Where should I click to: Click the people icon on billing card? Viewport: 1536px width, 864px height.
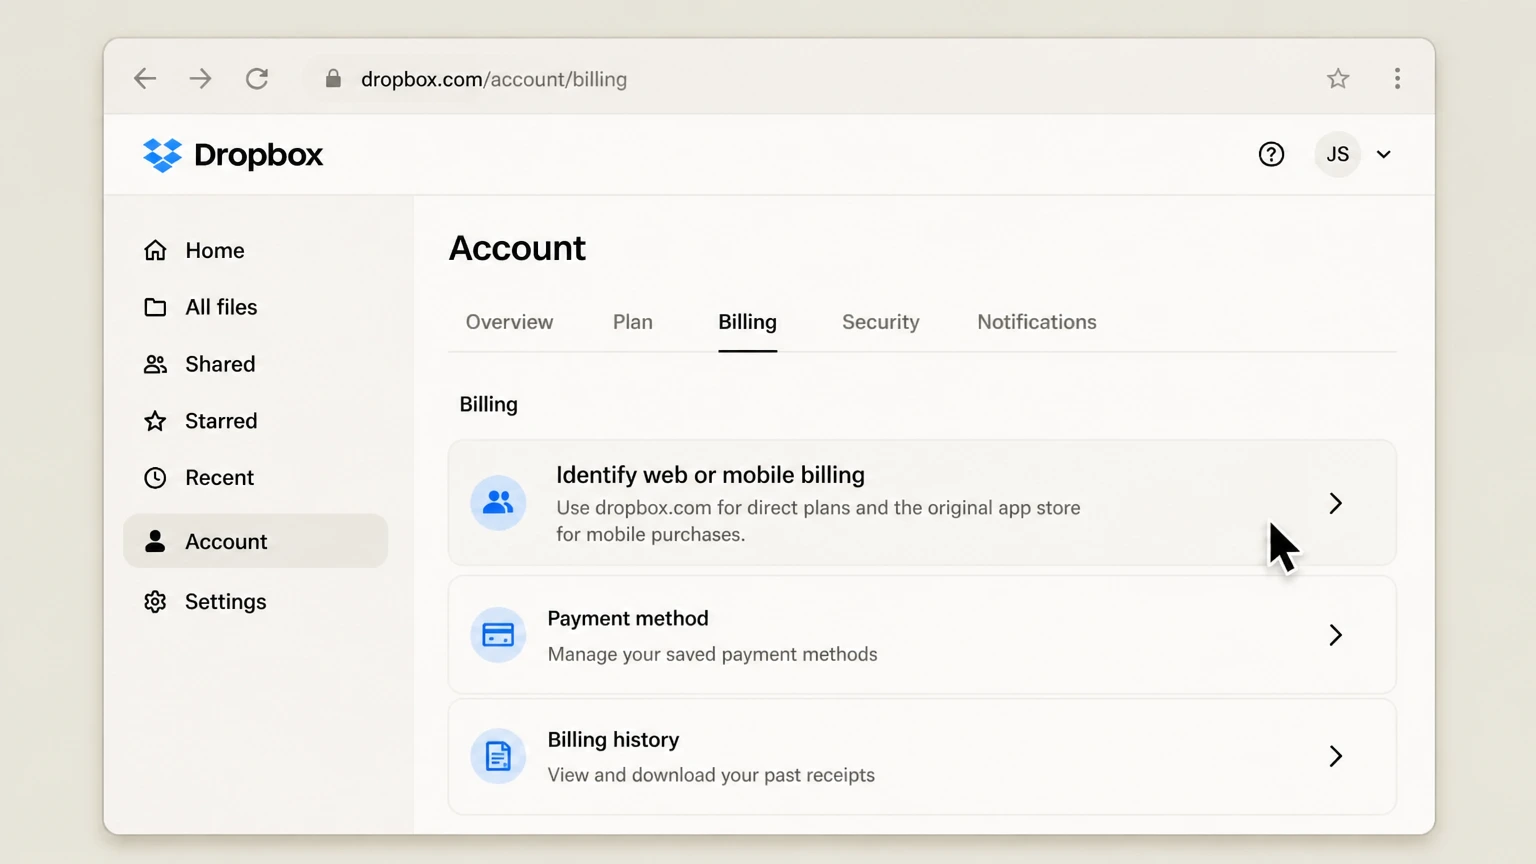pos(498,502)
